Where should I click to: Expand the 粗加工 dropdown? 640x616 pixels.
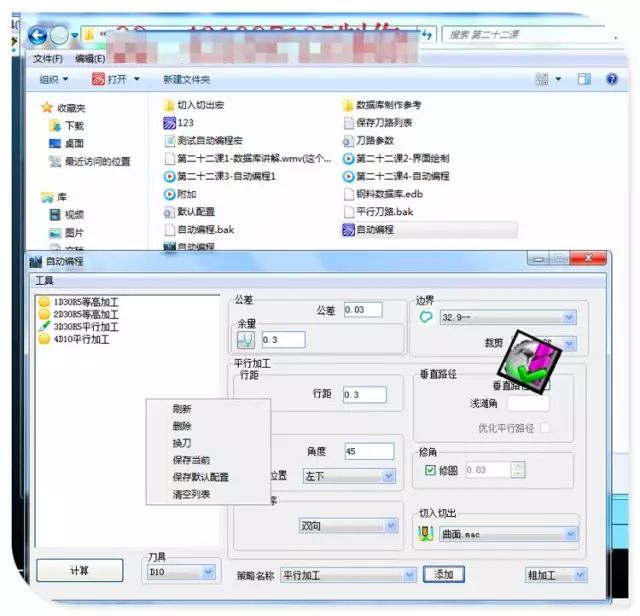point(580,575)
